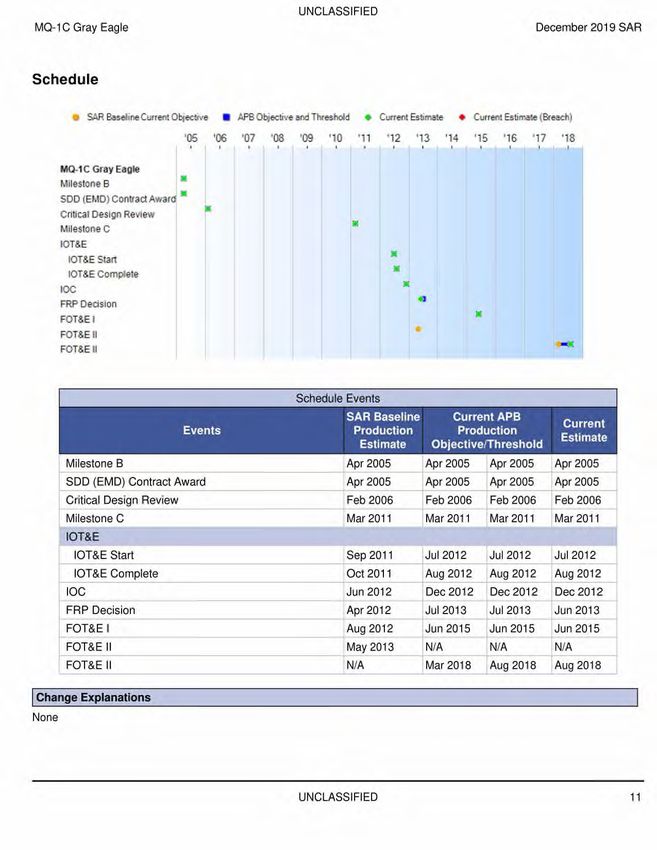Click 'SDD (EMD) Contract Award' table row name
Image resolution: width=657 pixels, height=850 pixels.
(136, 482)
